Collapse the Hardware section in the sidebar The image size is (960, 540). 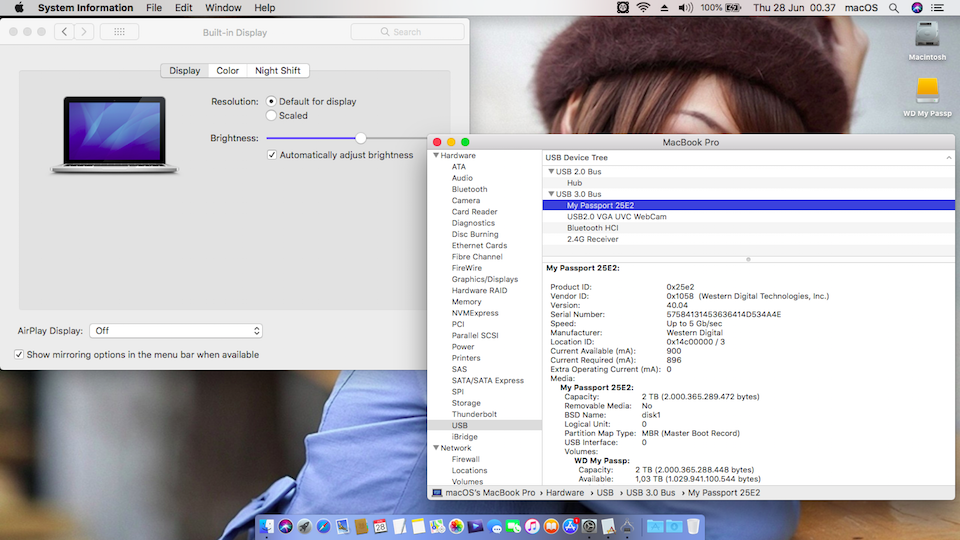[436, 156]
